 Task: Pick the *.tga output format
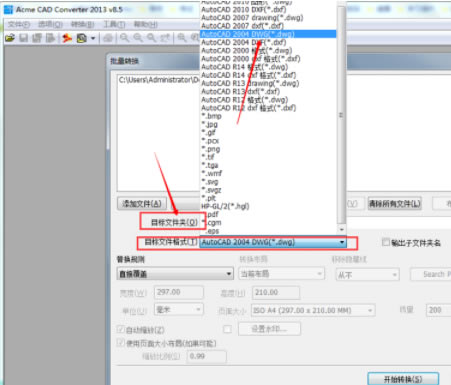[x=268, y=165]
